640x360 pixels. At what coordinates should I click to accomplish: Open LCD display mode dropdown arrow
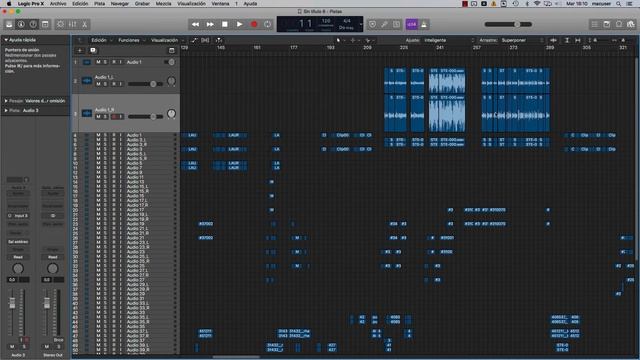[361, 24]
